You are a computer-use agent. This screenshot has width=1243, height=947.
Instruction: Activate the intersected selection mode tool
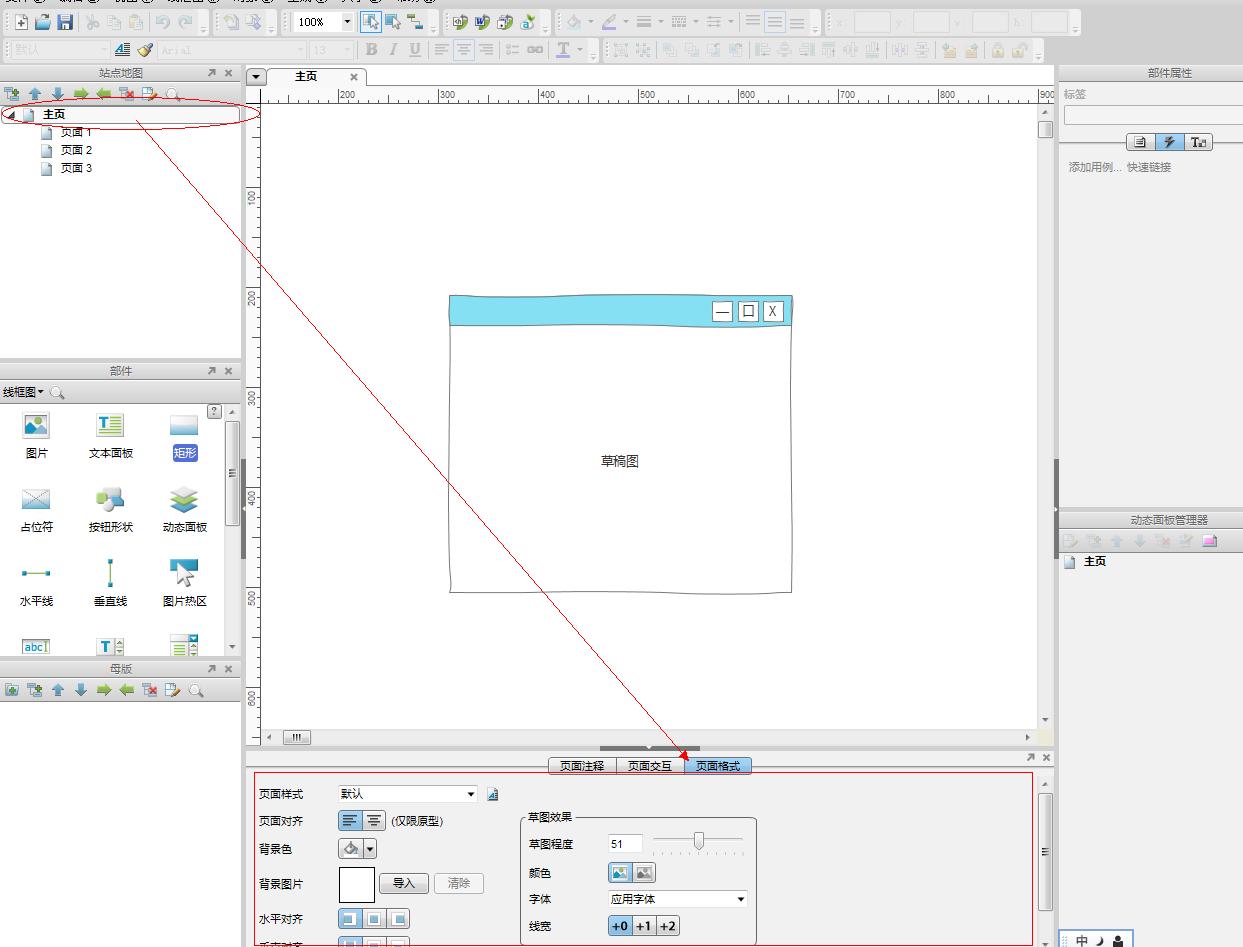coord(371,22)
